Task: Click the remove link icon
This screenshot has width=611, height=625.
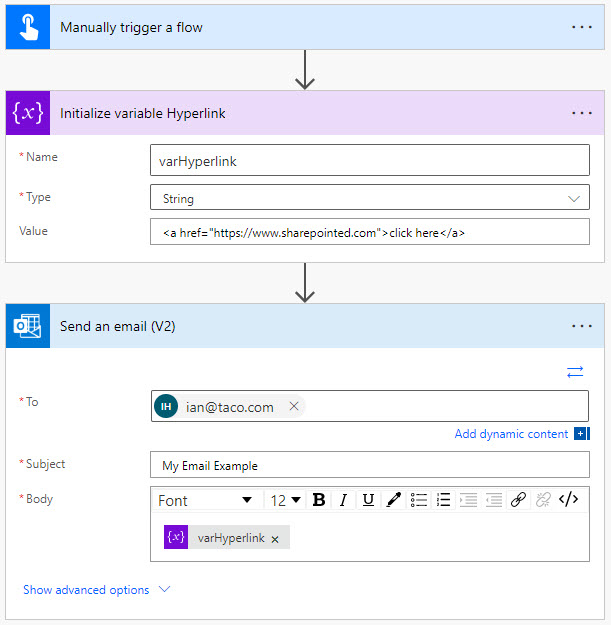Action: coord(543,499)
